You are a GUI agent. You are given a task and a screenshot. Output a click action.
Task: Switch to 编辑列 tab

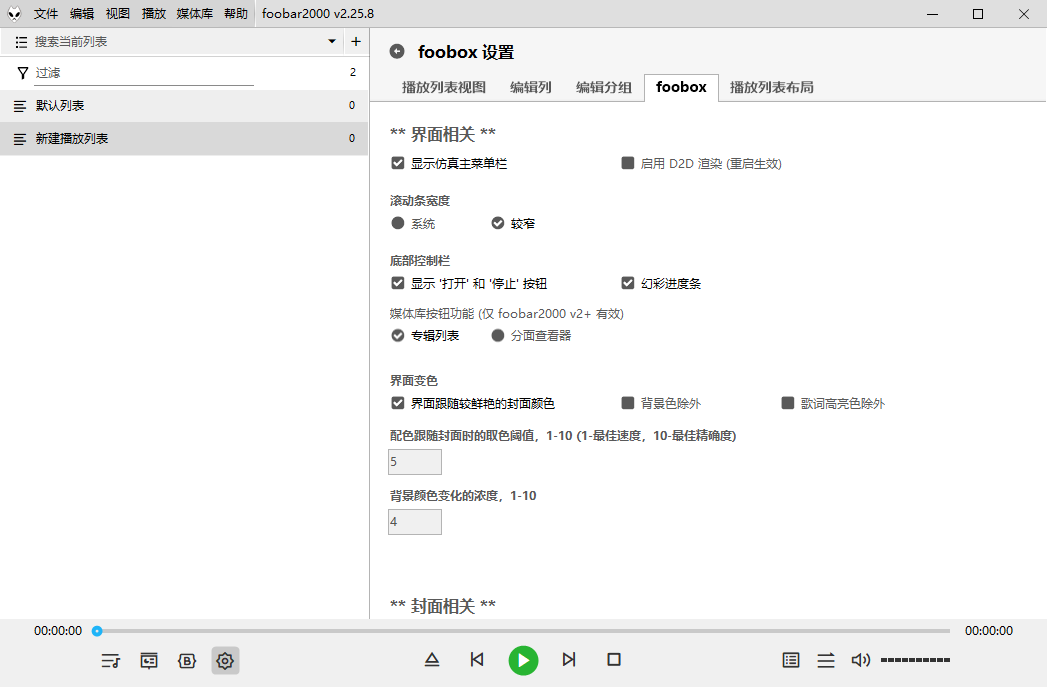(x=531, y=87)
